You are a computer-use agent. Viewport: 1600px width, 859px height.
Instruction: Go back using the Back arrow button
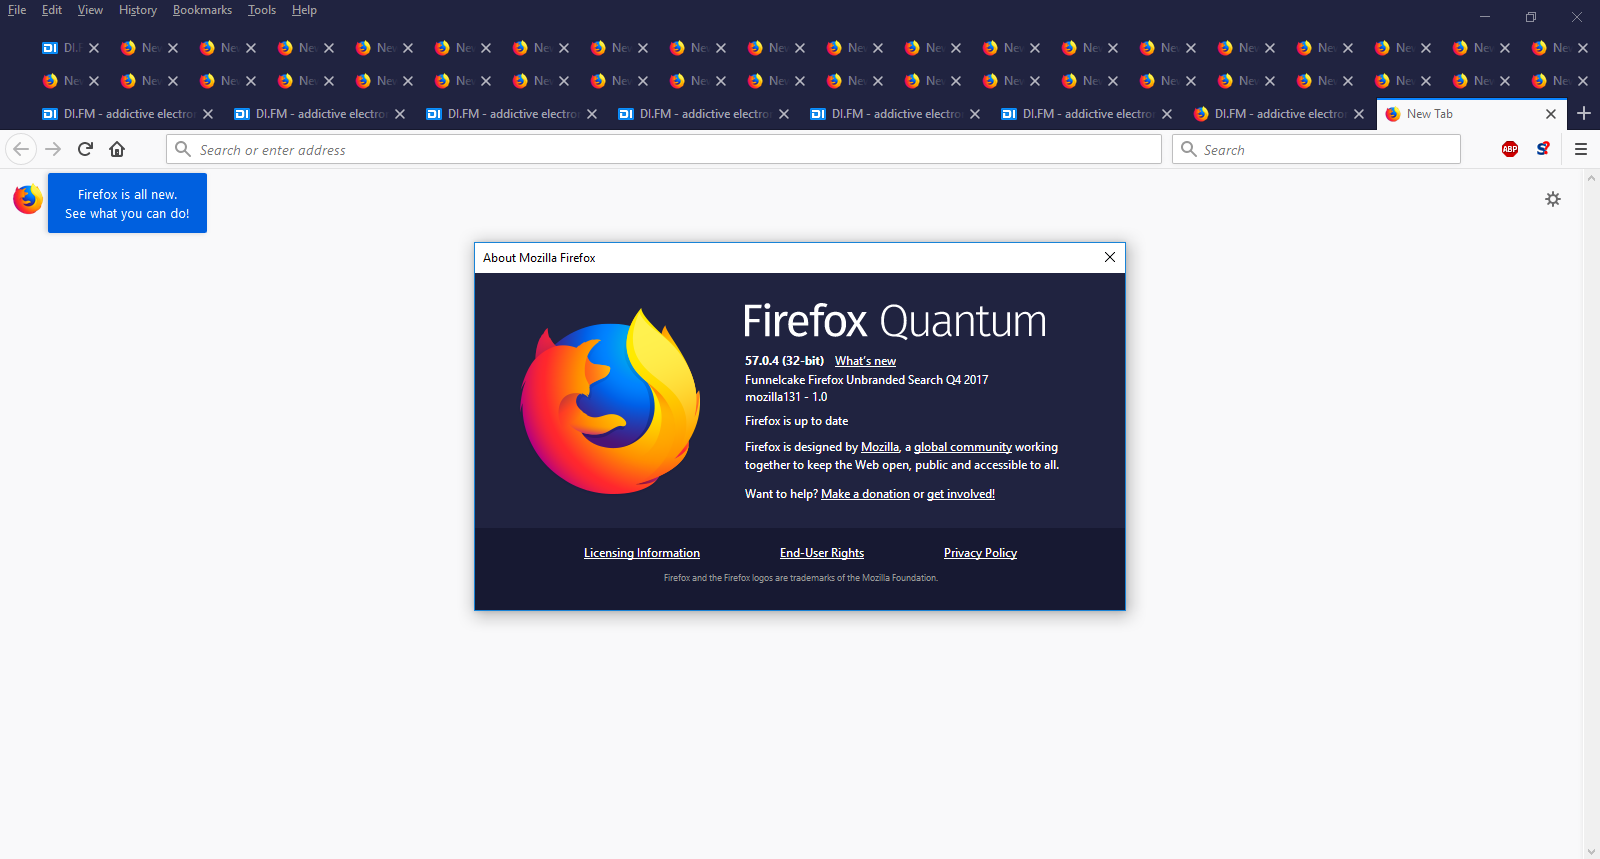[21, 149]
